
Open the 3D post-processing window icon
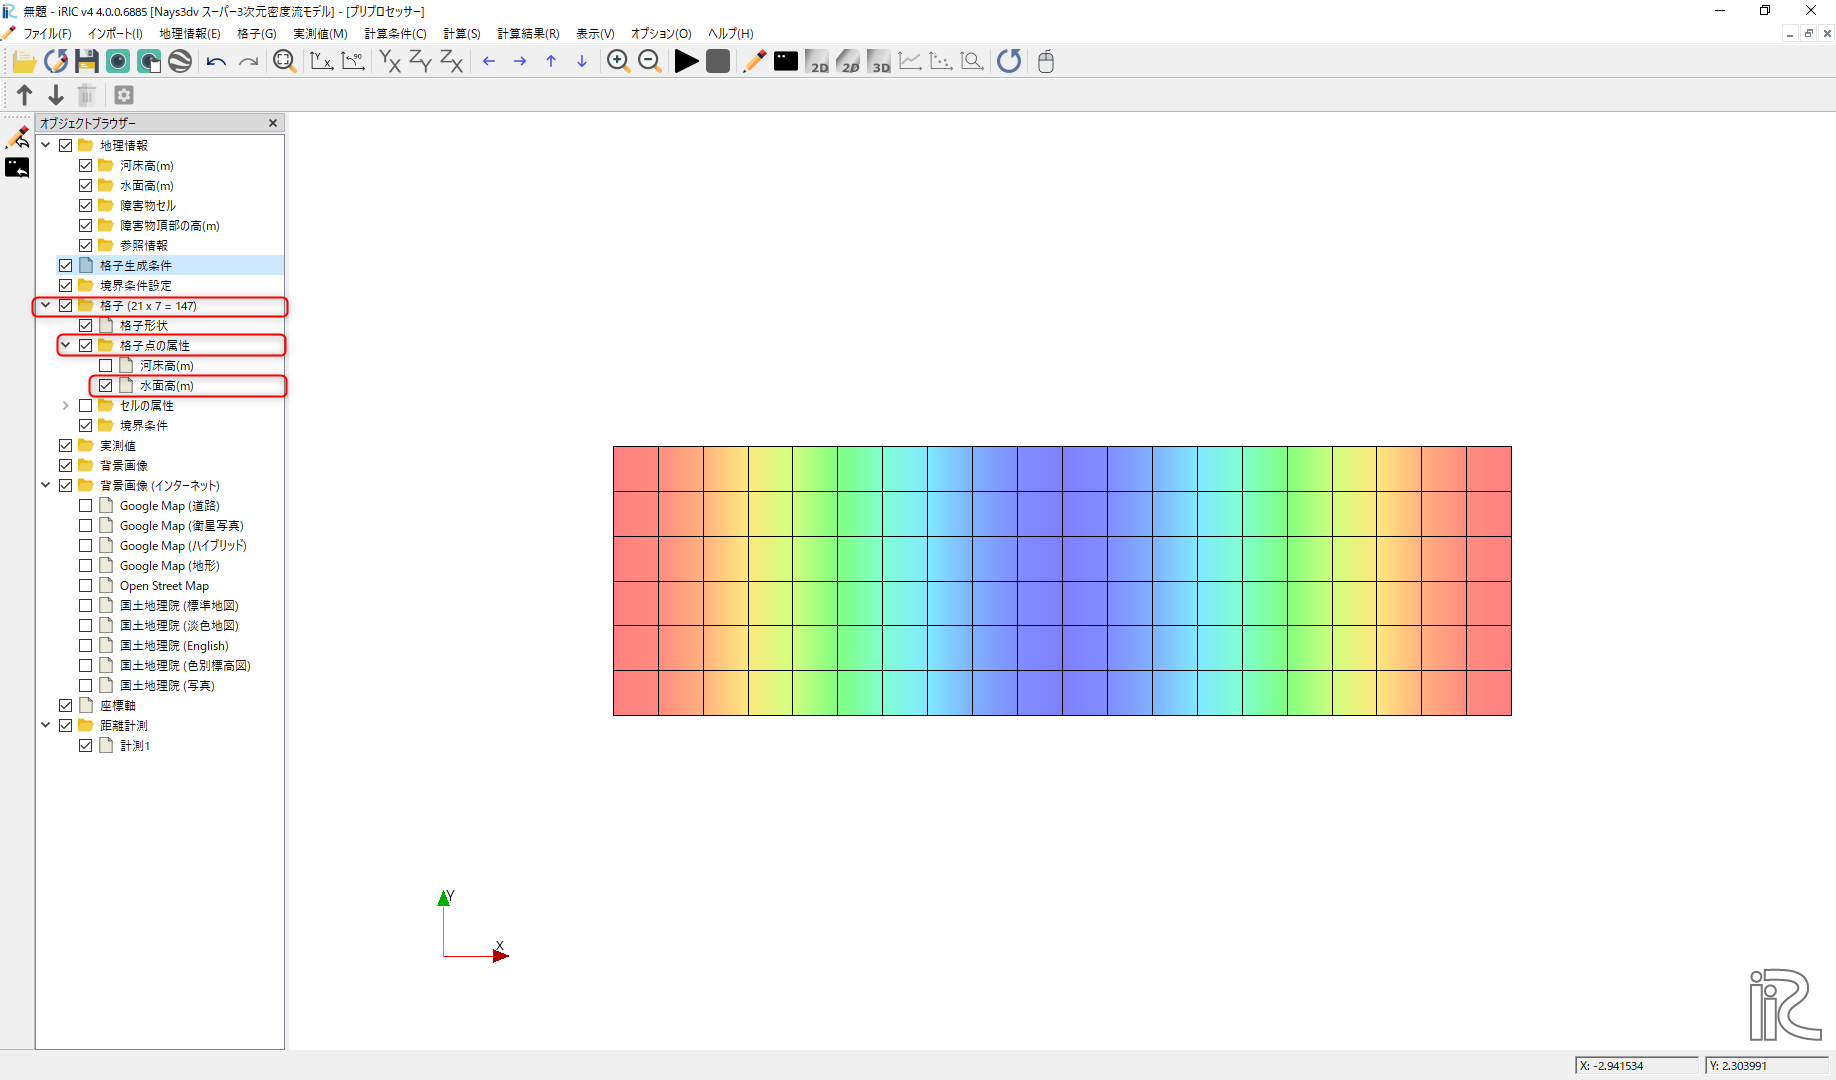[x=879, y=62]
